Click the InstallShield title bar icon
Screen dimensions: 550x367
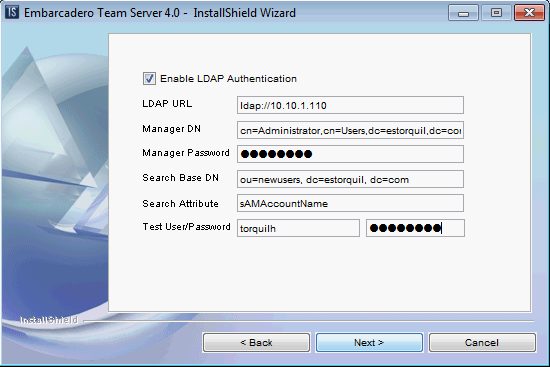(x=12, y=12)
